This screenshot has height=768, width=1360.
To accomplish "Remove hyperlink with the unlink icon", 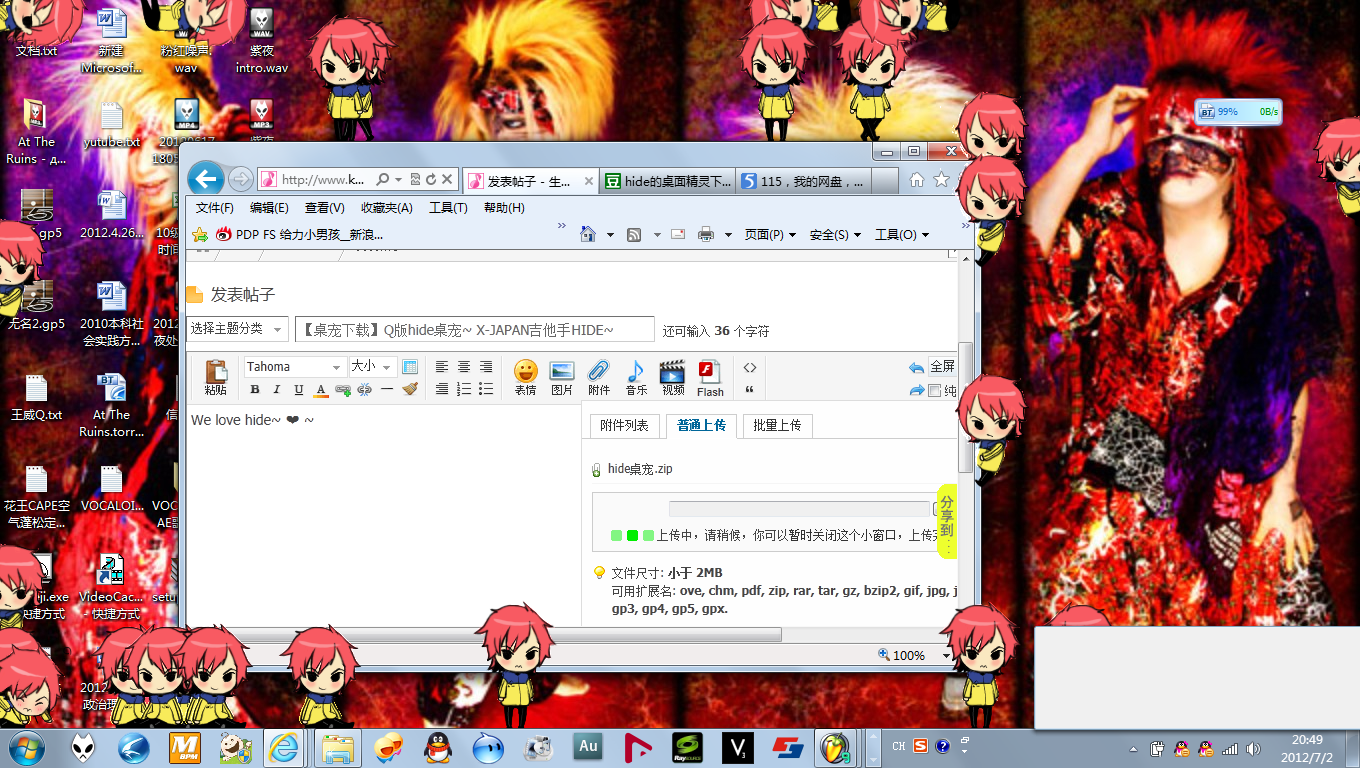I will coord(365,389).
